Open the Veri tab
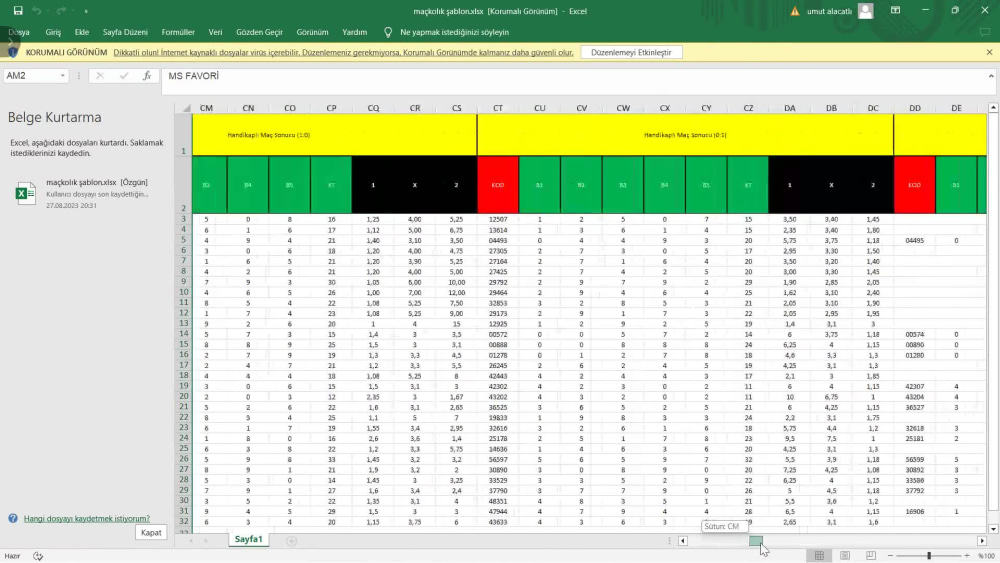The image size is (1000, 563). coord(216,32)
